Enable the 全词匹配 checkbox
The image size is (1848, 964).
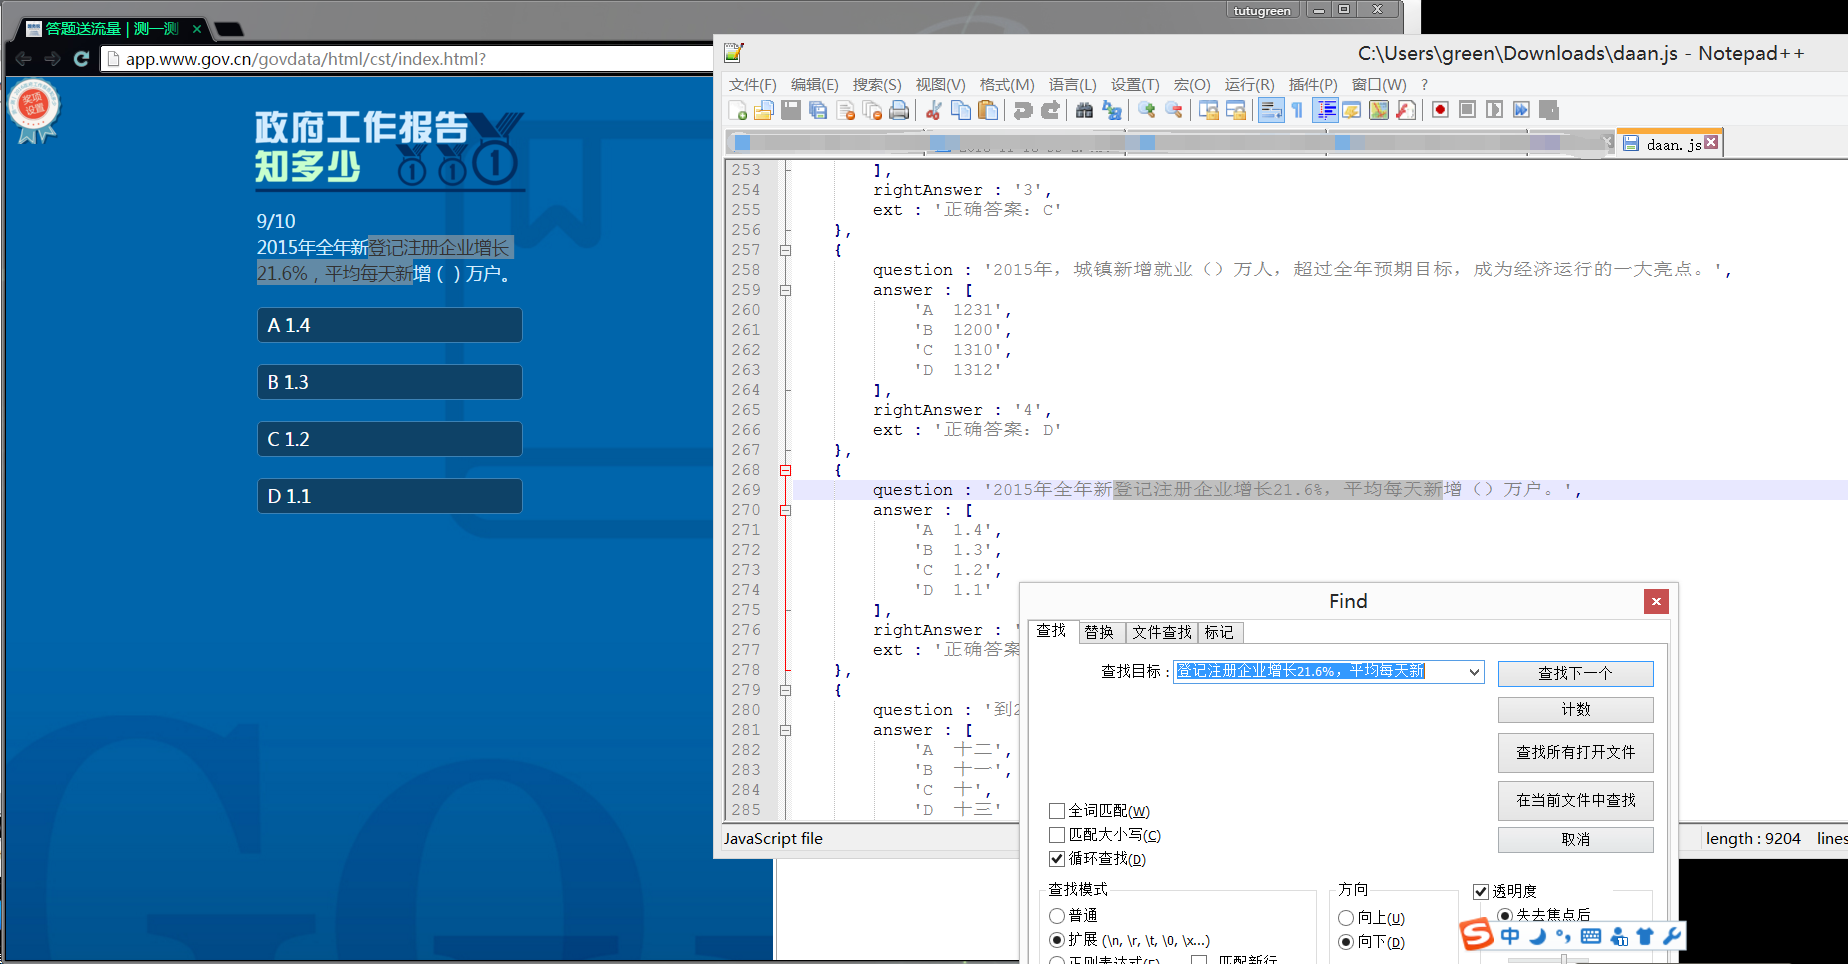[x=1057, y=811]
